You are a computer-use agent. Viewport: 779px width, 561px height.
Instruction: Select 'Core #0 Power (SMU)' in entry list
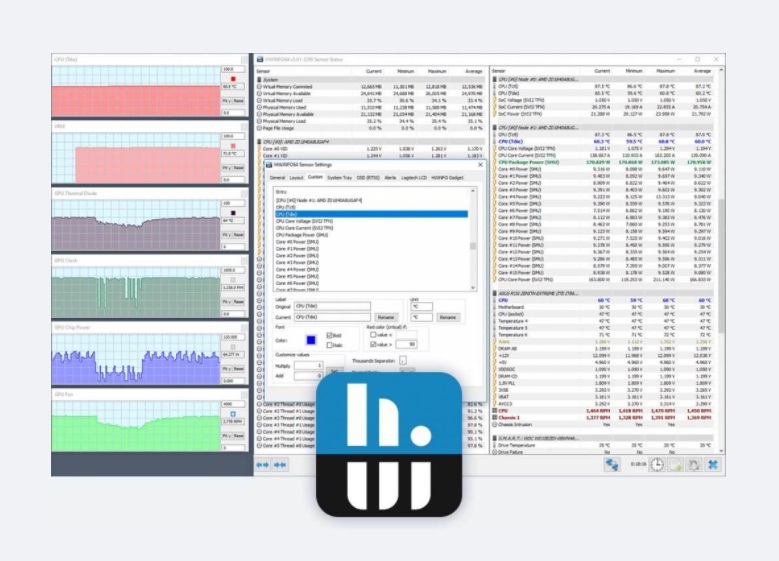pos(371,242)
